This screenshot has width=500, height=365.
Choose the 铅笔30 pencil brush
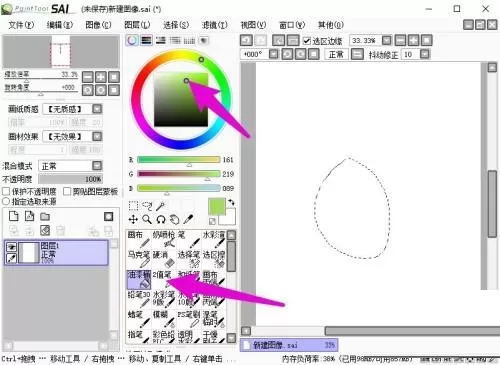coord(139,299)
